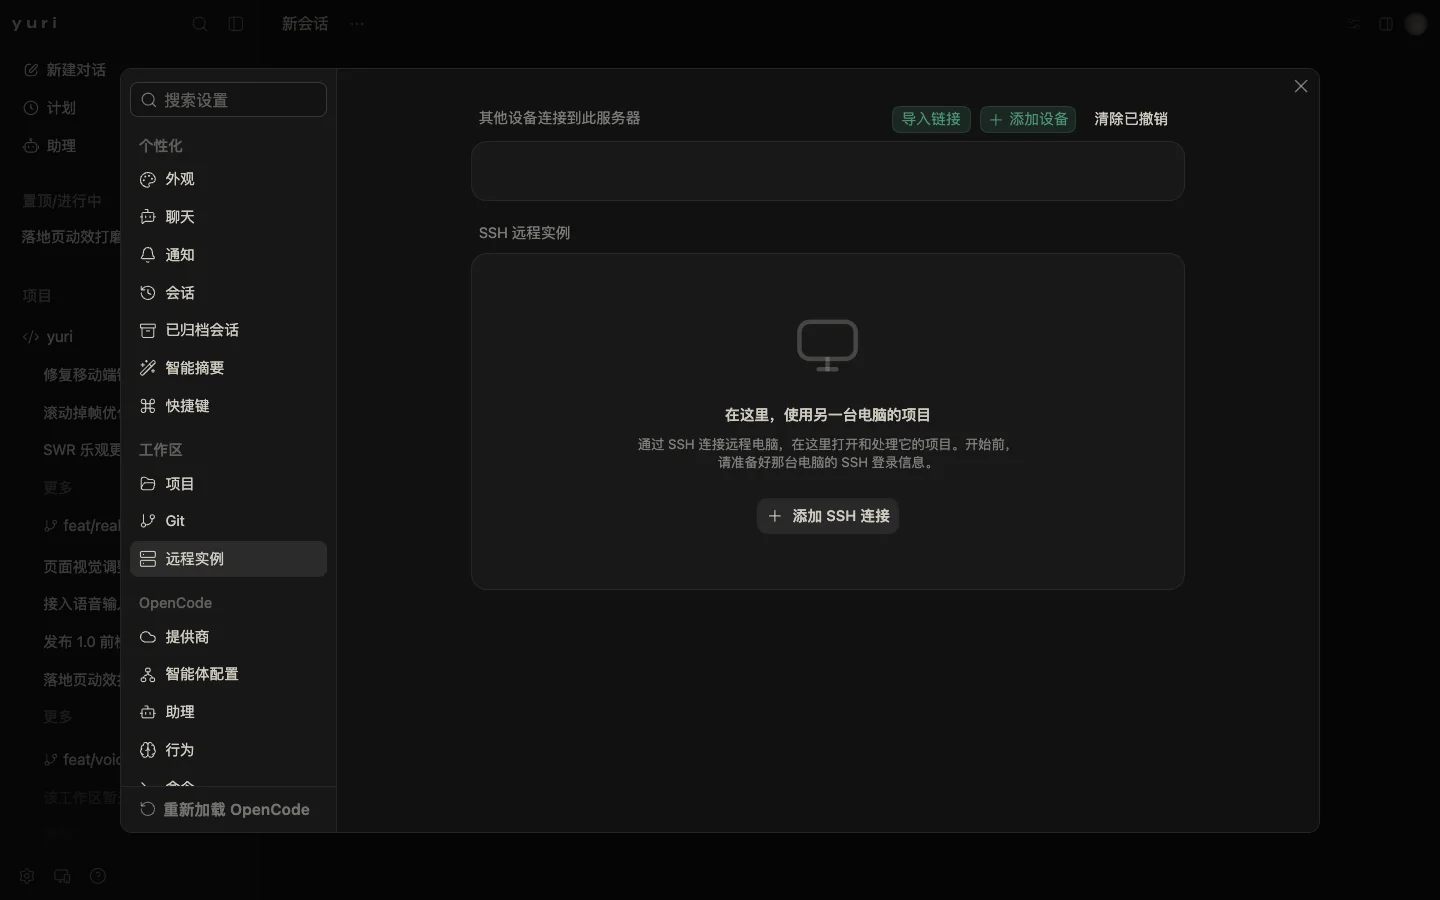The width and height of the screenshot is (1440, 900).
Task: Click the 添加设备 button
Action: pos(1028,119)
